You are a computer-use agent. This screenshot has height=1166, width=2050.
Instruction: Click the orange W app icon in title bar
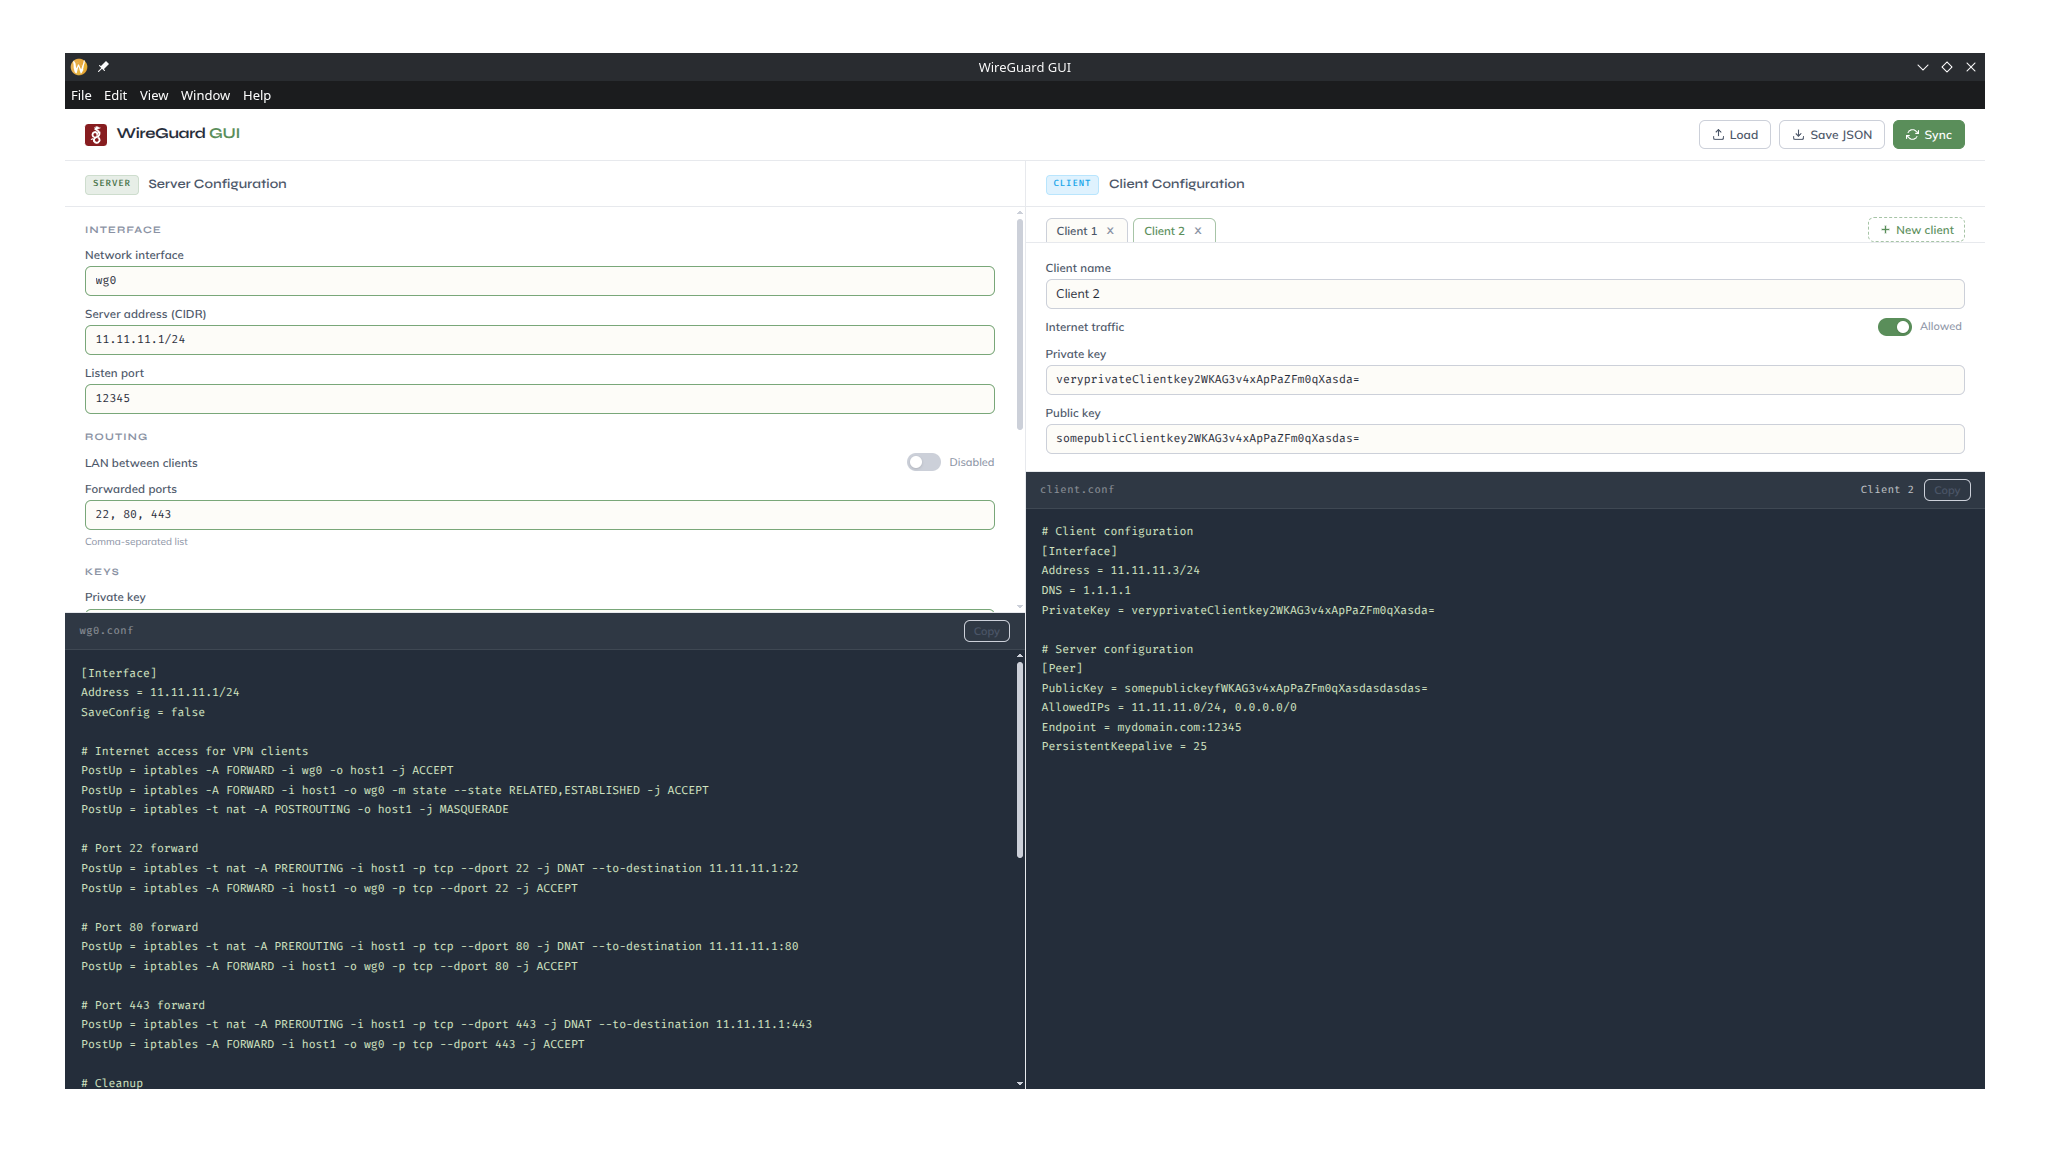[79, 67]
